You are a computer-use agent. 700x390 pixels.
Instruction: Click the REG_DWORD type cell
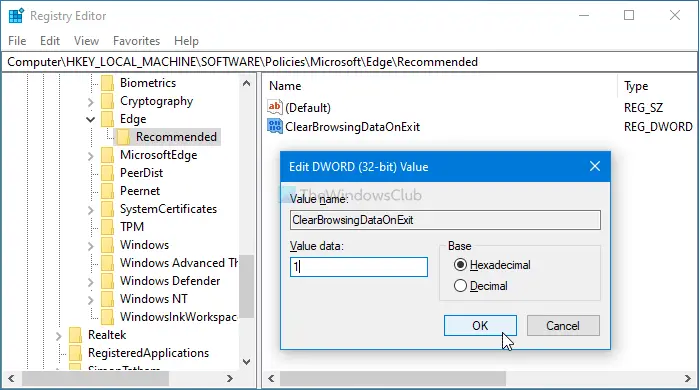pyautogui.click(x=658, y=127)
